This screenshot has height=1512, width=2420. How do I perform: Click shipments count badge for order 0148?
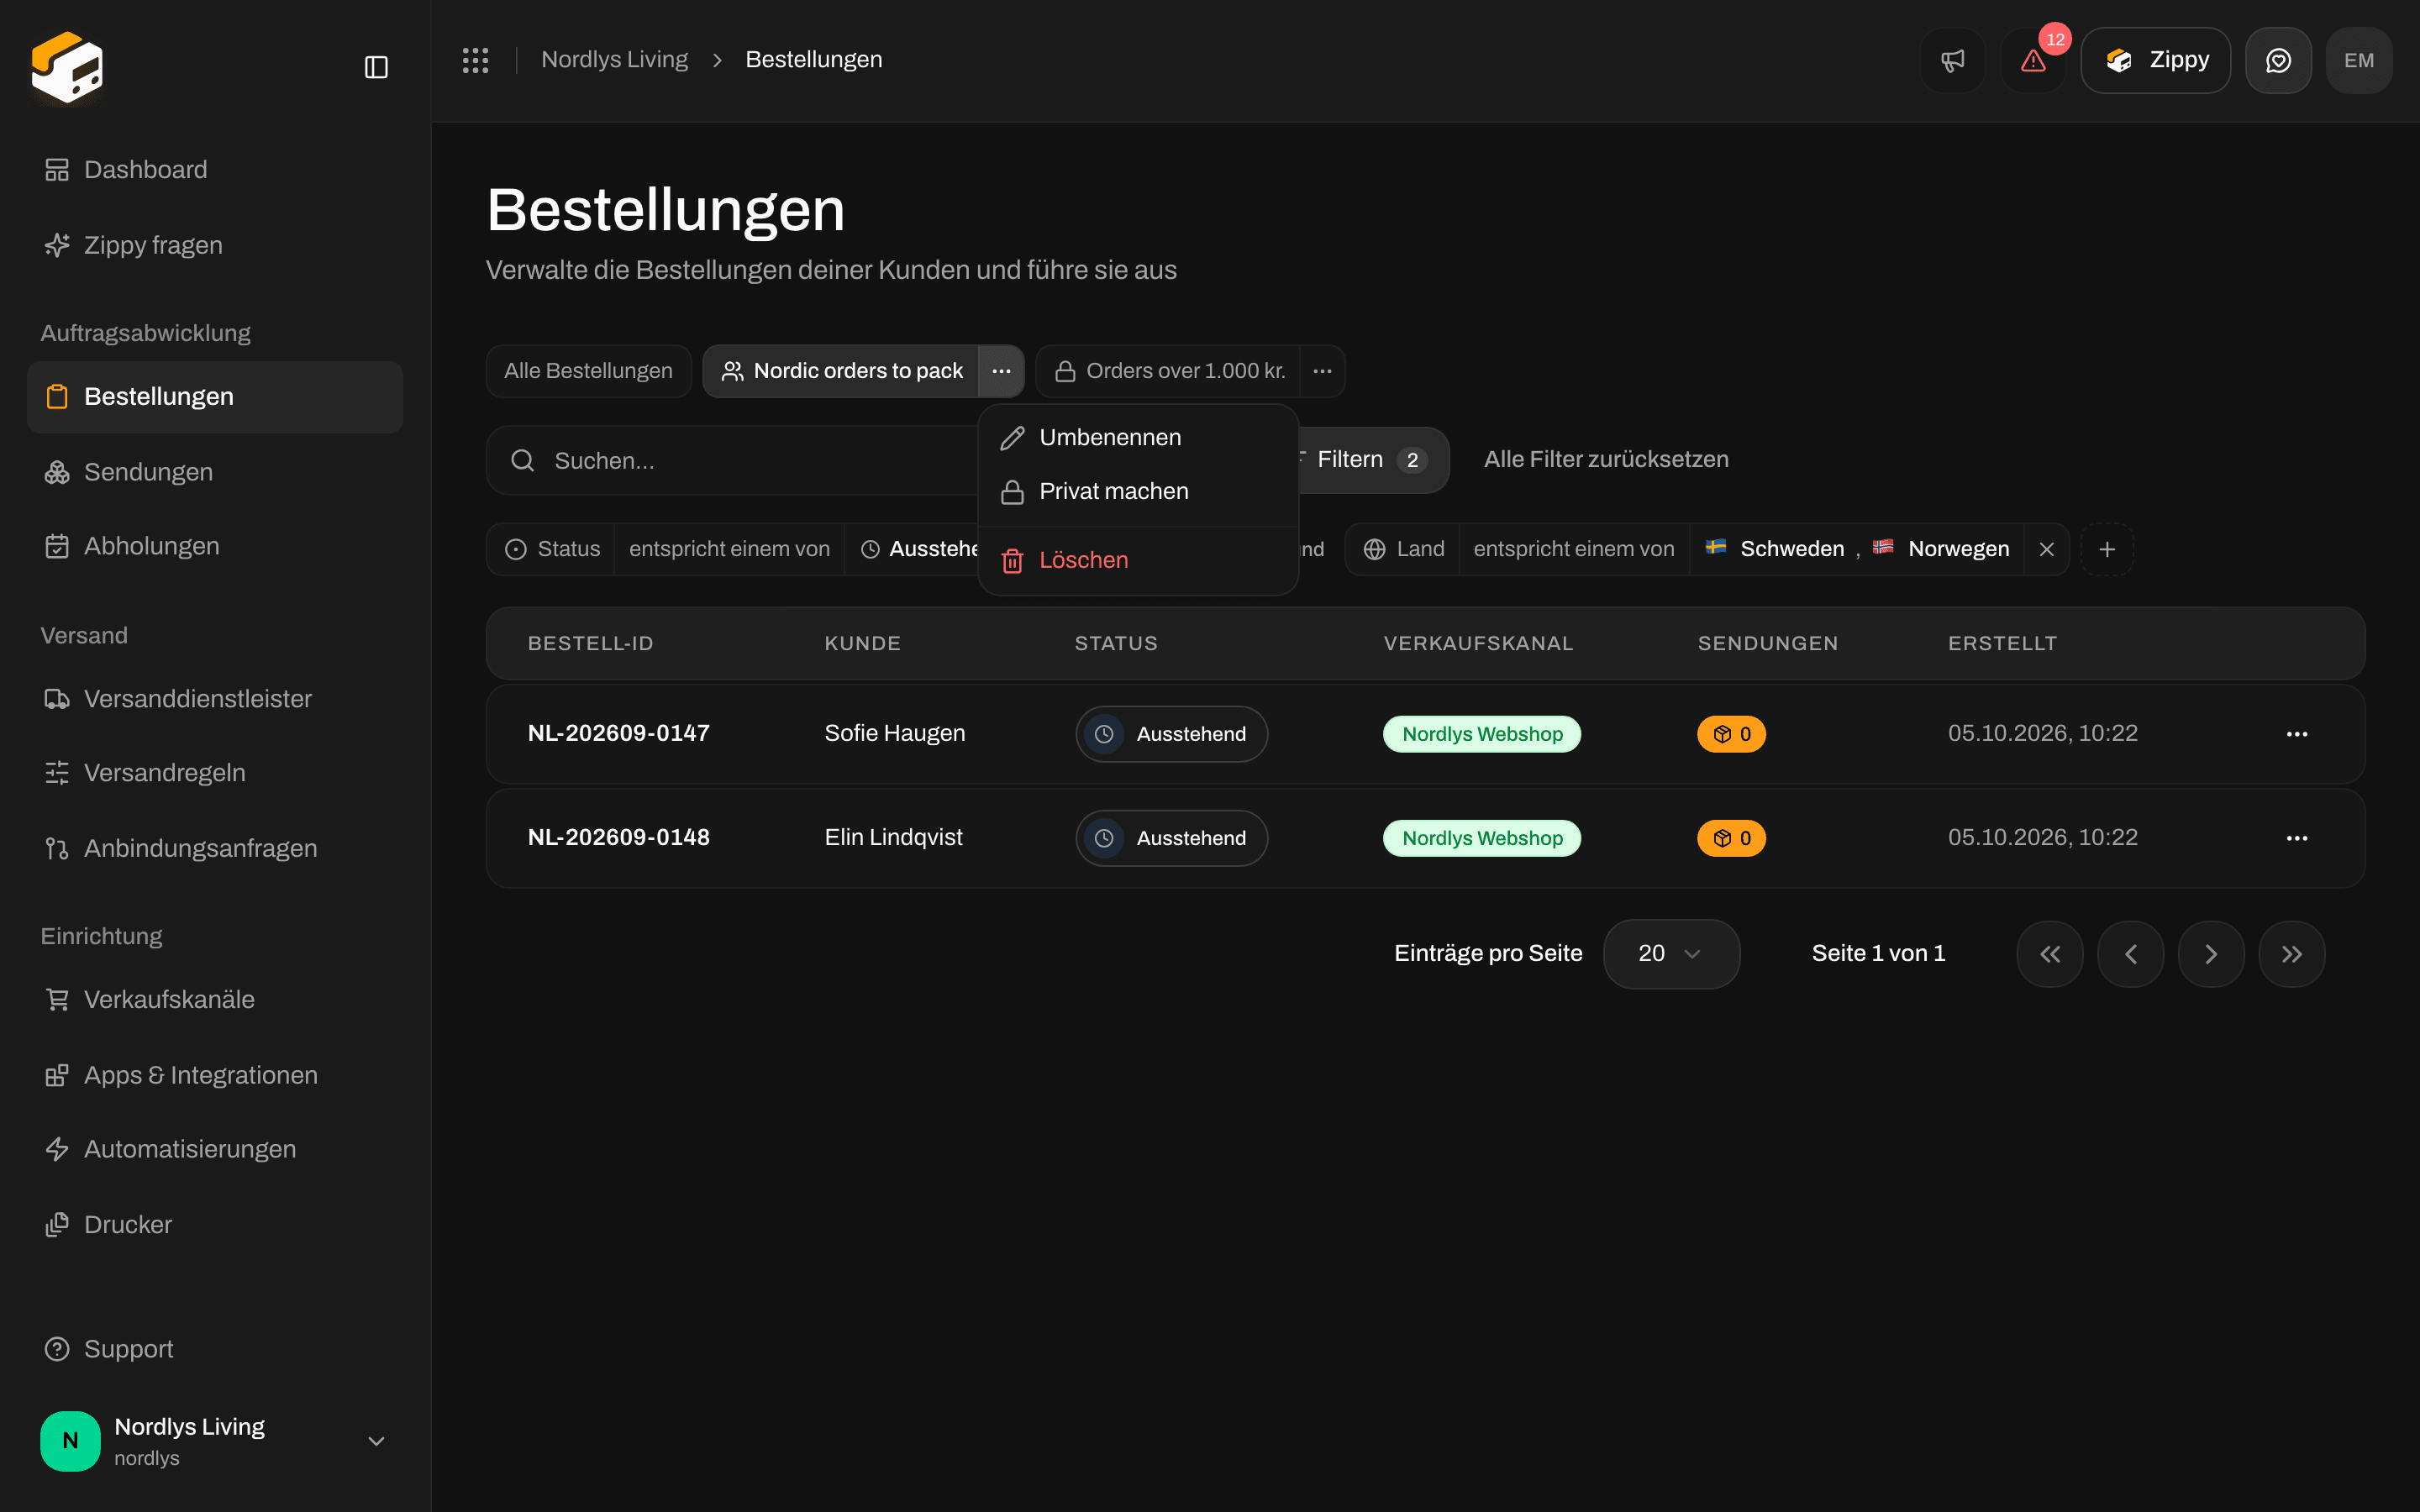pos(1731,838)
